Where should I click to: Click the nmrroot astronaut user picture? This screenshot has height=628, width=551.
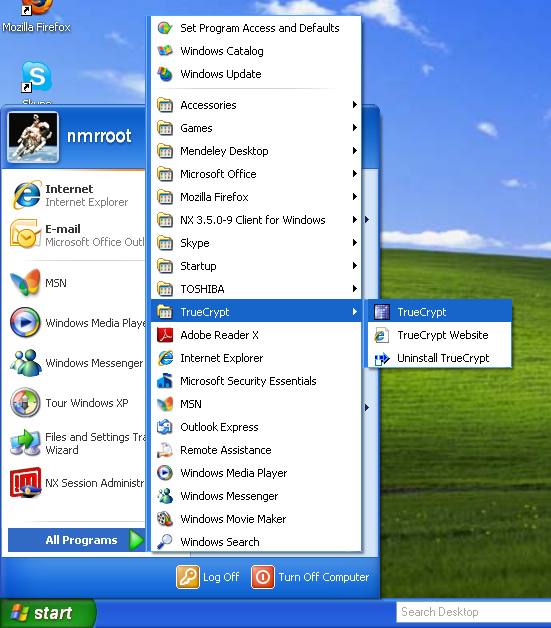tap(33, 137)
